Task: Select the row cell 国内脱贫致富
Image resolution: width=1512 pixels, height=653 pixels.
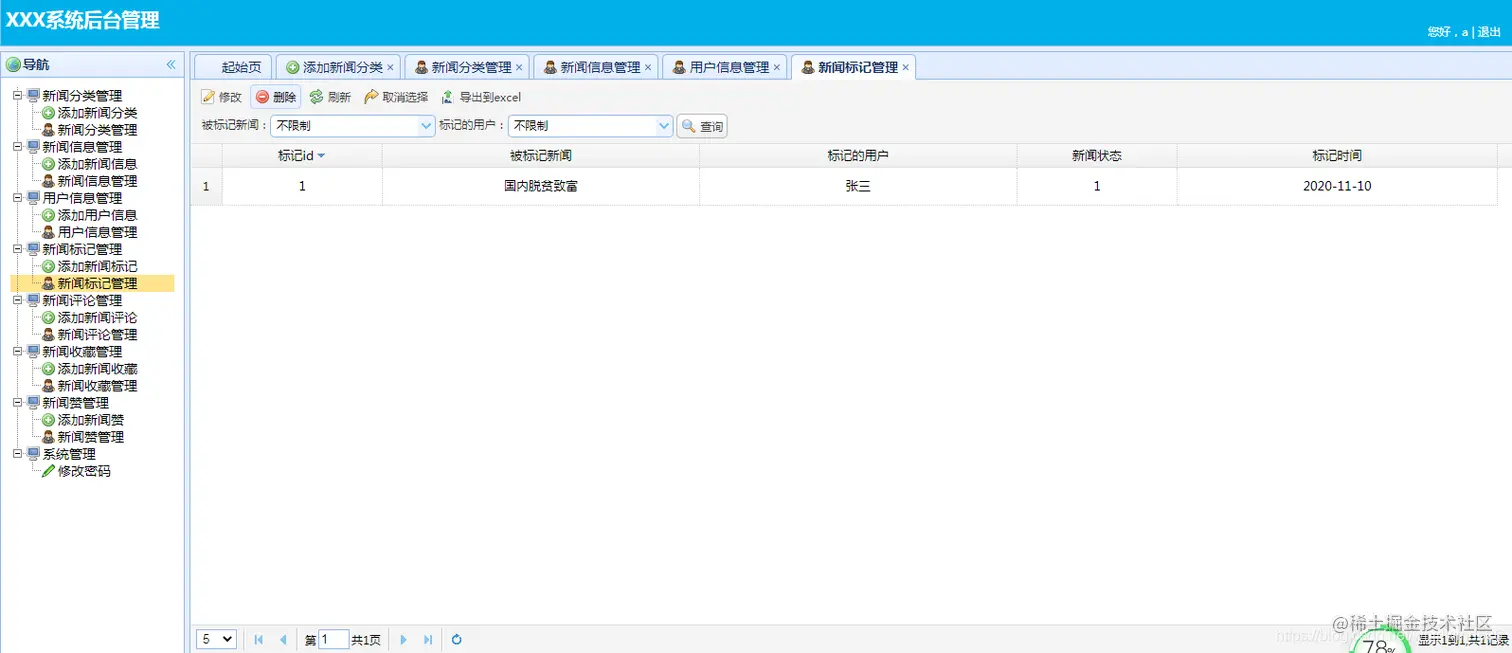Action: pyautogui.click(x=540, y=186)
